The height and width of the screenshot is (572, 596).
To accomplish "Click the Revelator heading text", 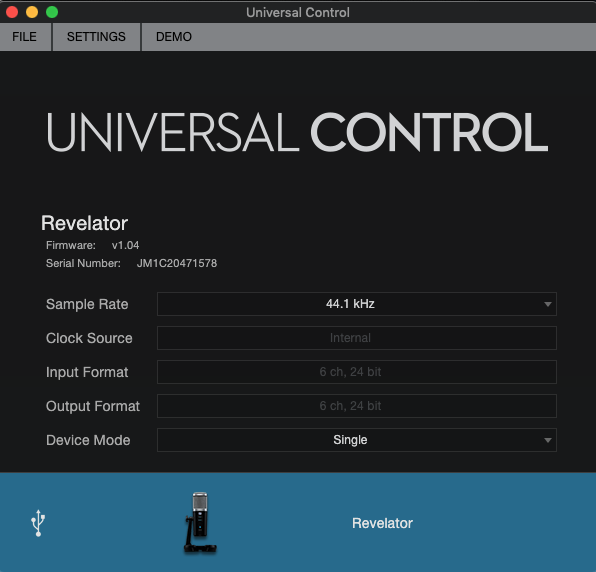I will [x=84, y=223].
